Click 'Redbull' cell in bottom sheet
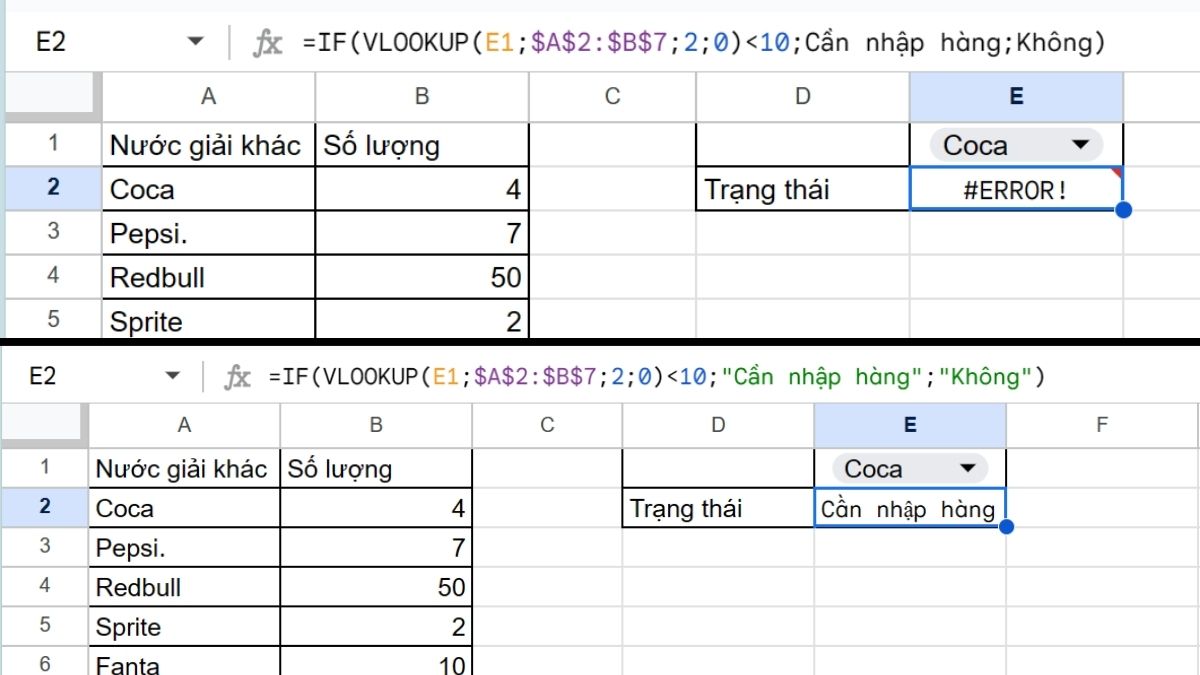The width and height of the screenshot is (1200, 675). (184, 586)
